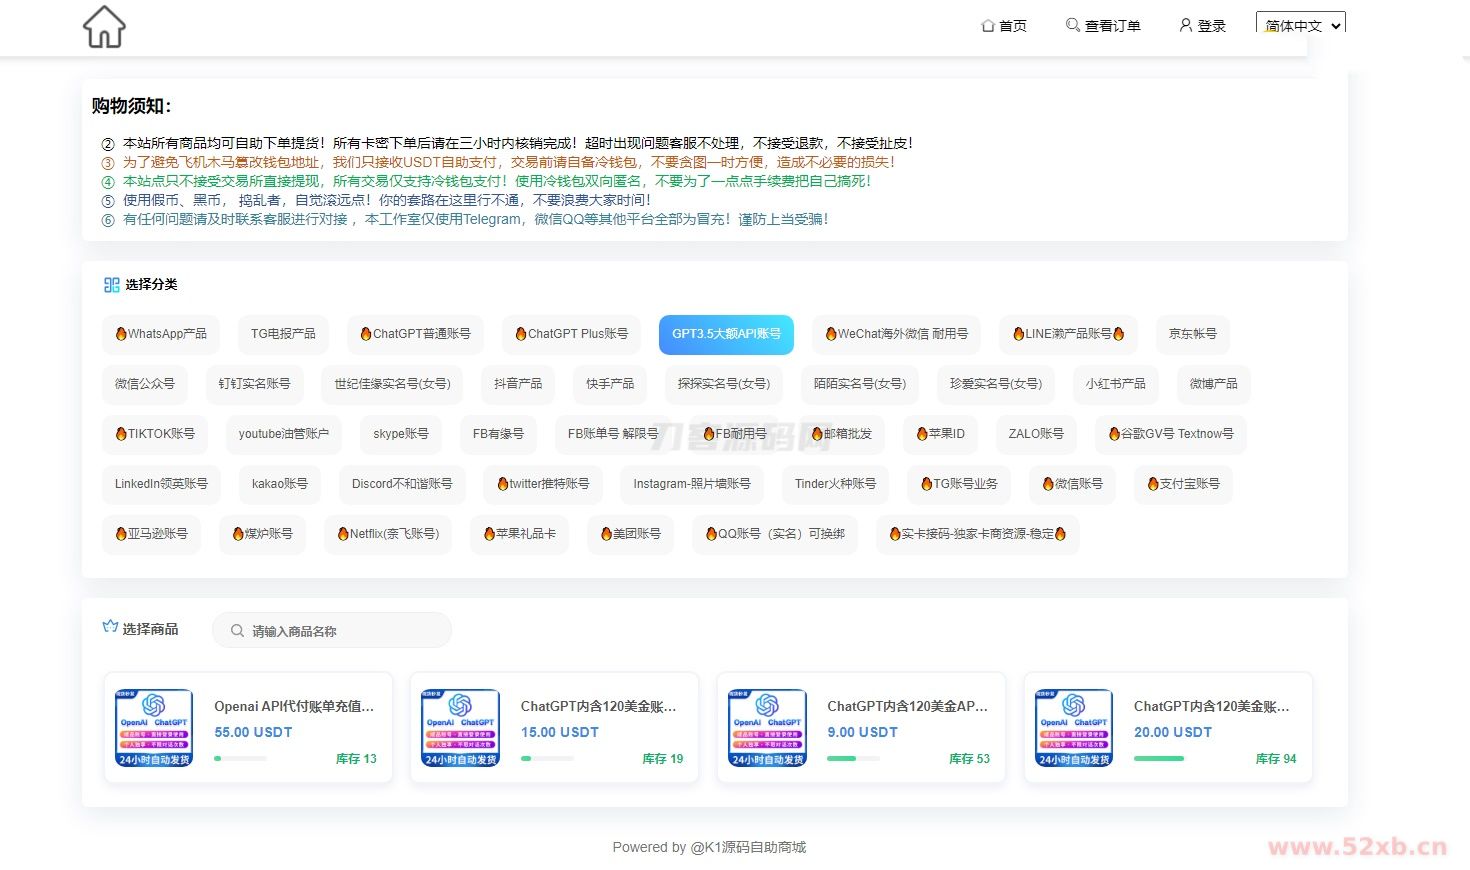Click the magnifier icon inside the search box
Screen dimensions: 1470x870
(237, 630)
